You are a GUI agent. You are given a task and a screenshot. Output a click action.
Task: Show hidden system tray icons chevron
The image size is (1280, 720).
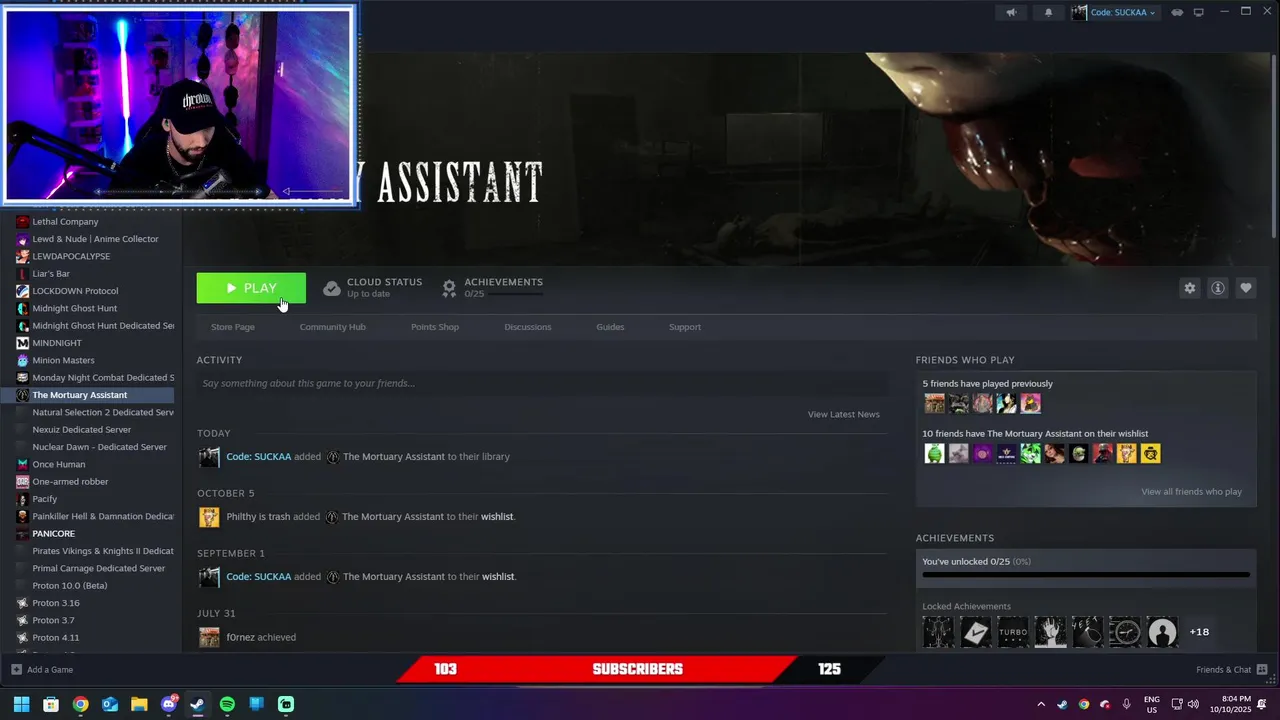pyautogui.click(x=1041, y=704)
